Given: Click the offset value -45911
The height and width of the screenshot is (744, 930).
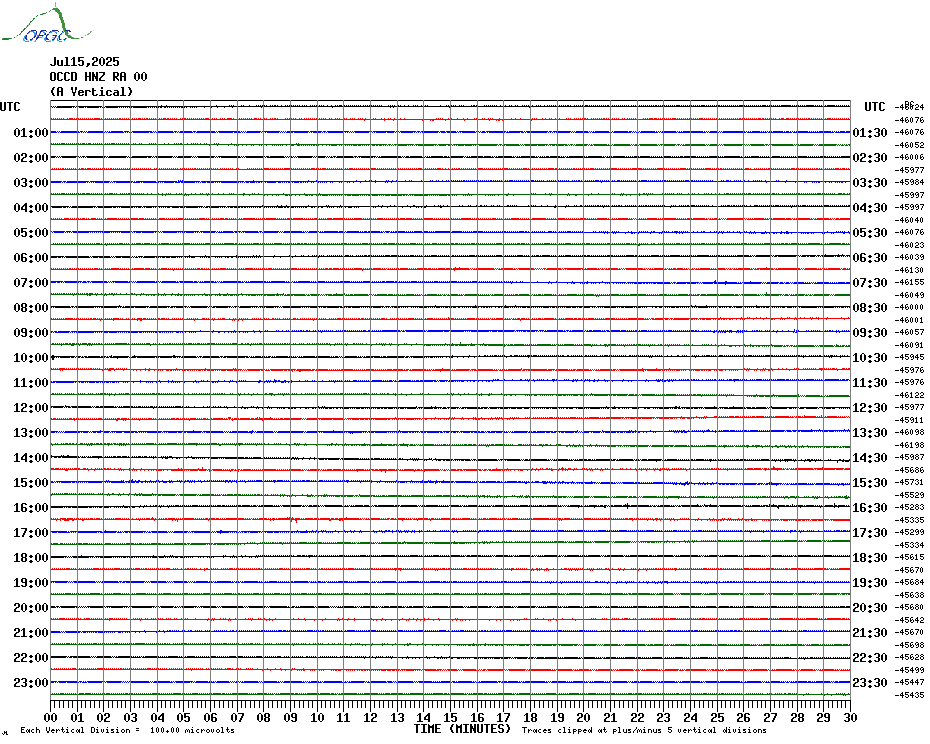Looking at the screenshot, I should pos(909,420).
